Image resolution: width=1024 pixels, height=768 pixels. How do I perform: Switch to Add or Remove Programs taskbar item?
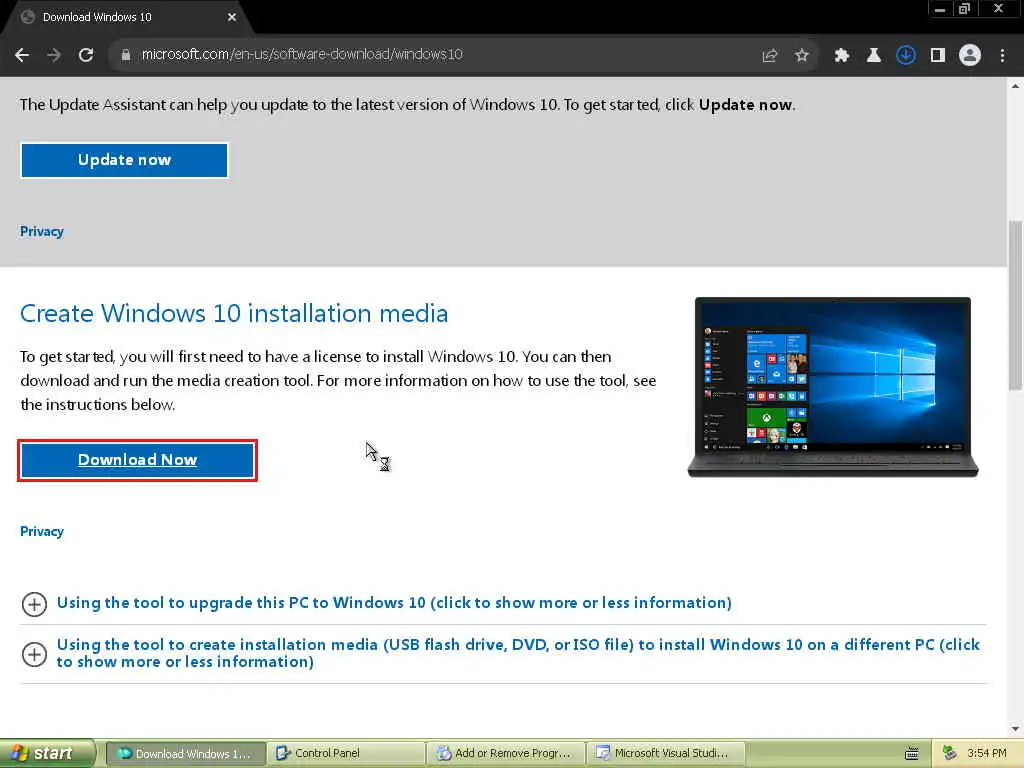tap(507, 754)
